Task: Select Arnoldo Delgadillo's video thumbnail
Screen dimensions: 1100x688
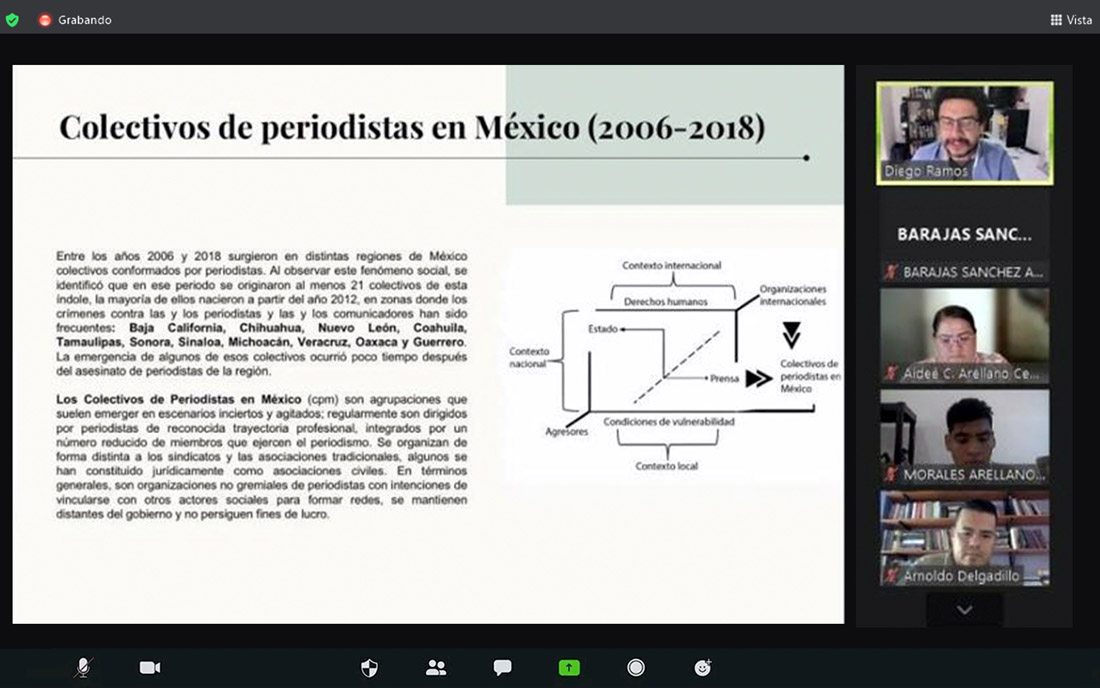Action: click(x=965, y=538)
